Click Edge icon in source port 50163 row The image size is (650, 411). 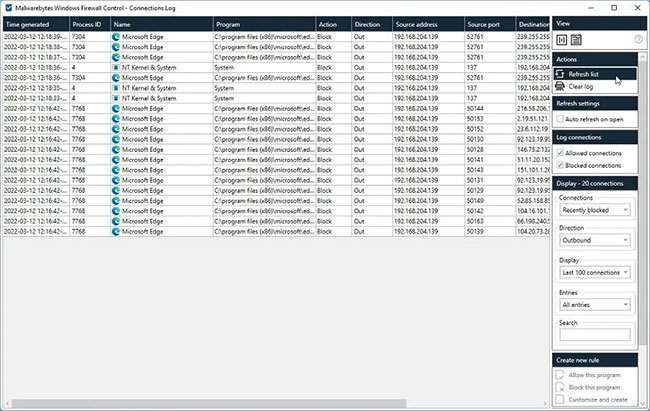click(116, 221)
